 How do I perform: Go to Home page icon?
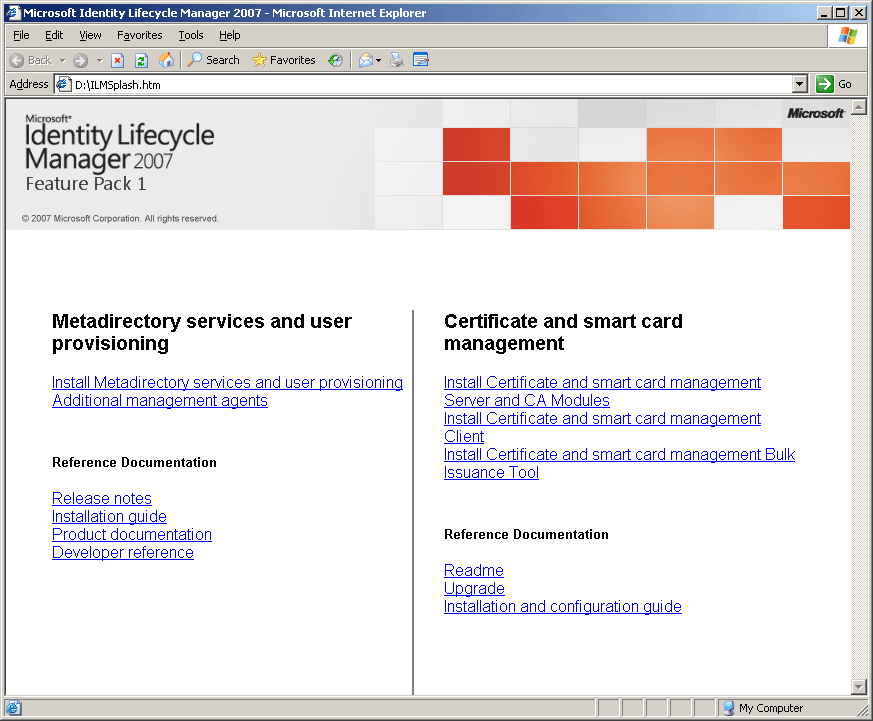tap(166, 60)
